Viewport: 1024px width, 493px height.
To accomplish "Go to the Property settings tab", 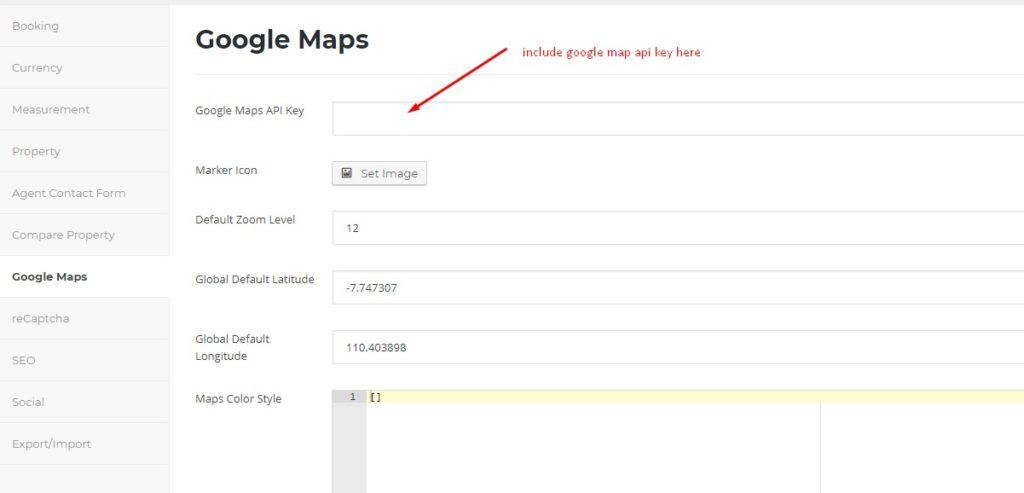I will (x=84, y=151).
